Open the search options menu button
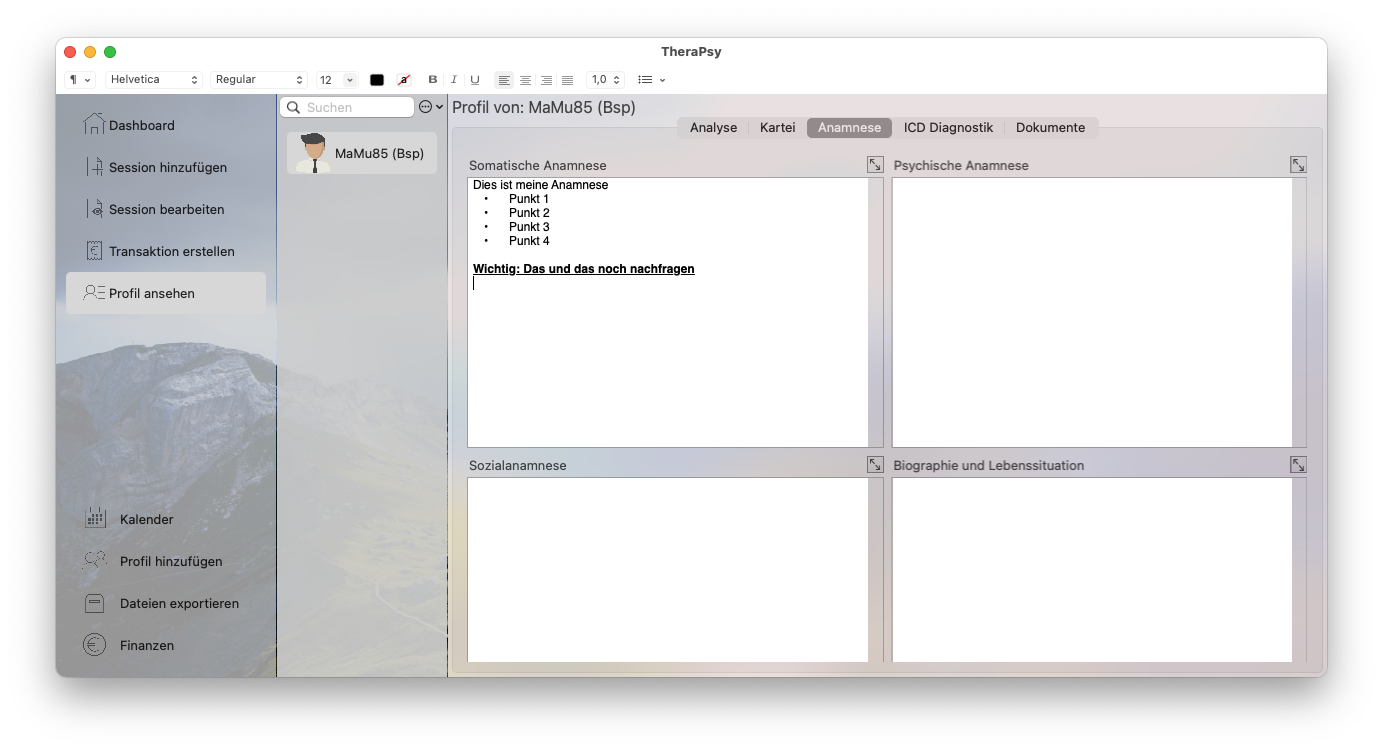Screen dimensions: 1383x751 click(x=431, y=107)
